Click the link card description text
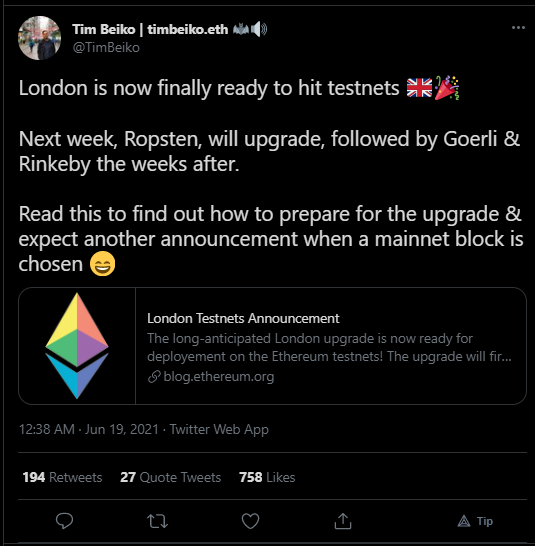 pos(329,347)
